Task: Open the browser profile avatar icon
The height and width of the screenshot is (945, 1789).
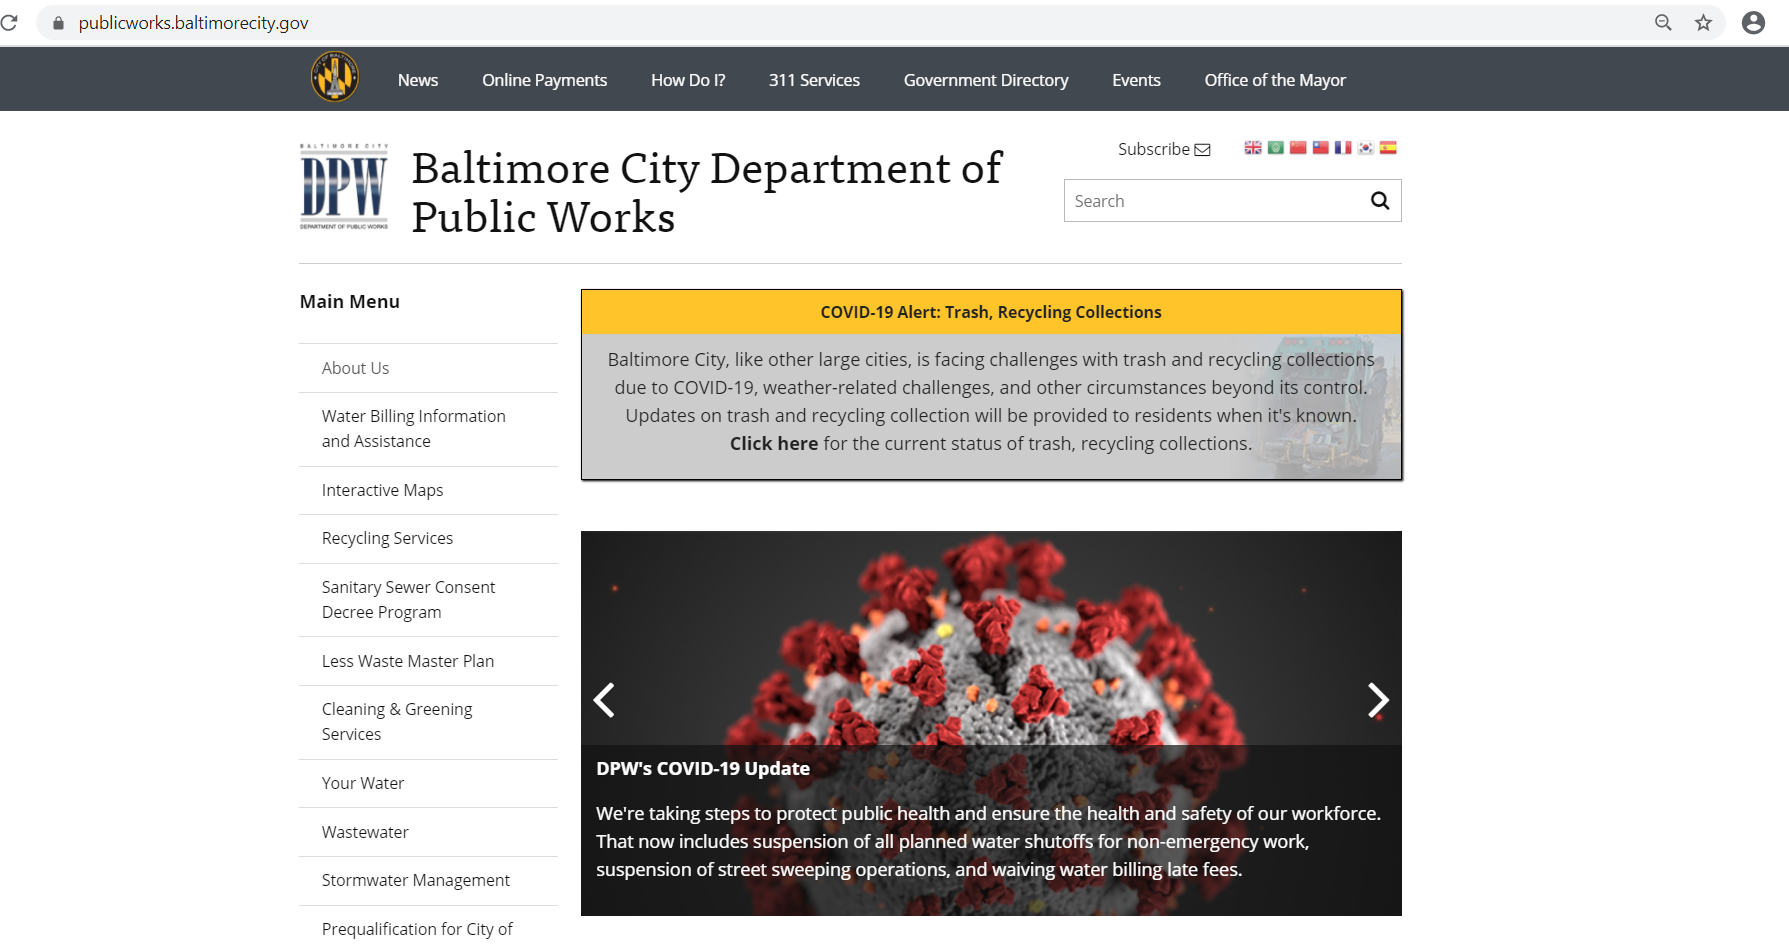Action: tap(1753, 22)
